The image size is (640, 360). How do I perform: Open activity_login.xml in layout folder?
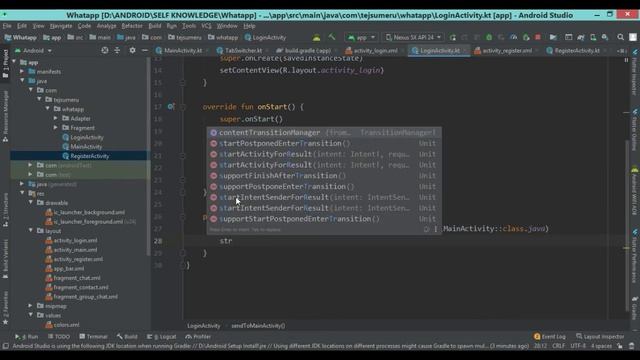(x=75, y=240)
